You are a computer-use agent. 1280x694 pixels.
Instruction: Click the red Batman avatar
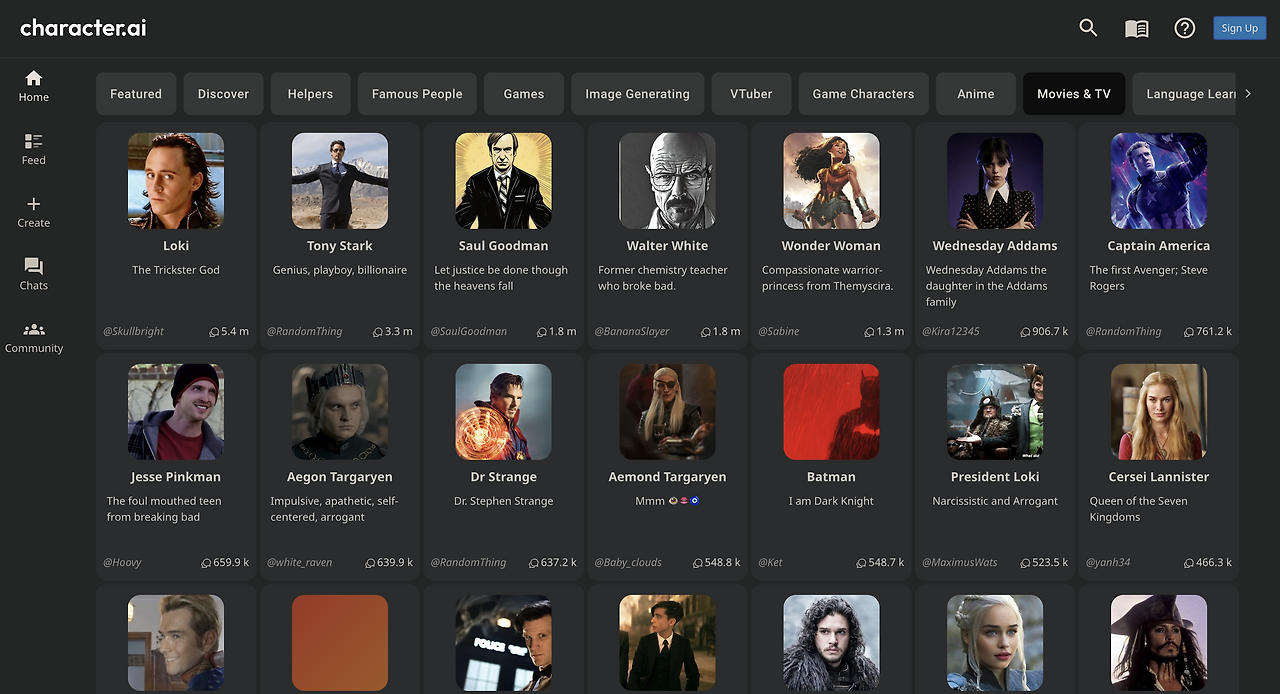click(x=831, y=412)
